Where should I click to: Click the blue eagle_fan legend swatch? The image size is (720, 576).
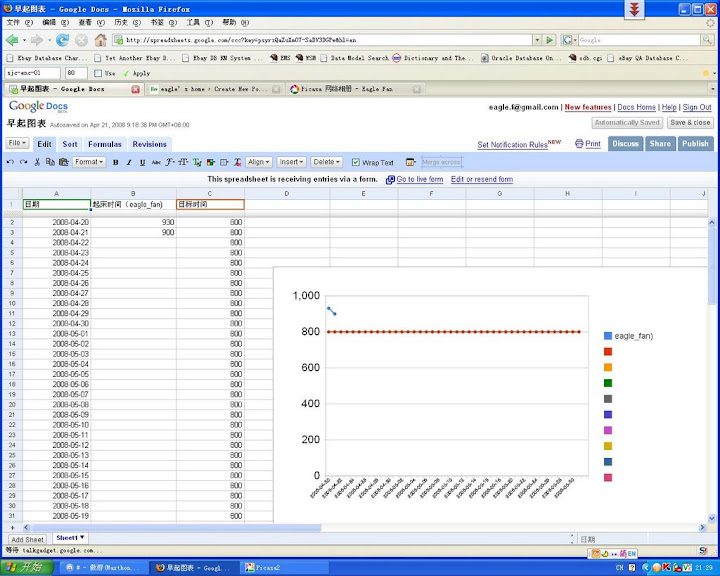pyautogui.click(x=608, y=336)
